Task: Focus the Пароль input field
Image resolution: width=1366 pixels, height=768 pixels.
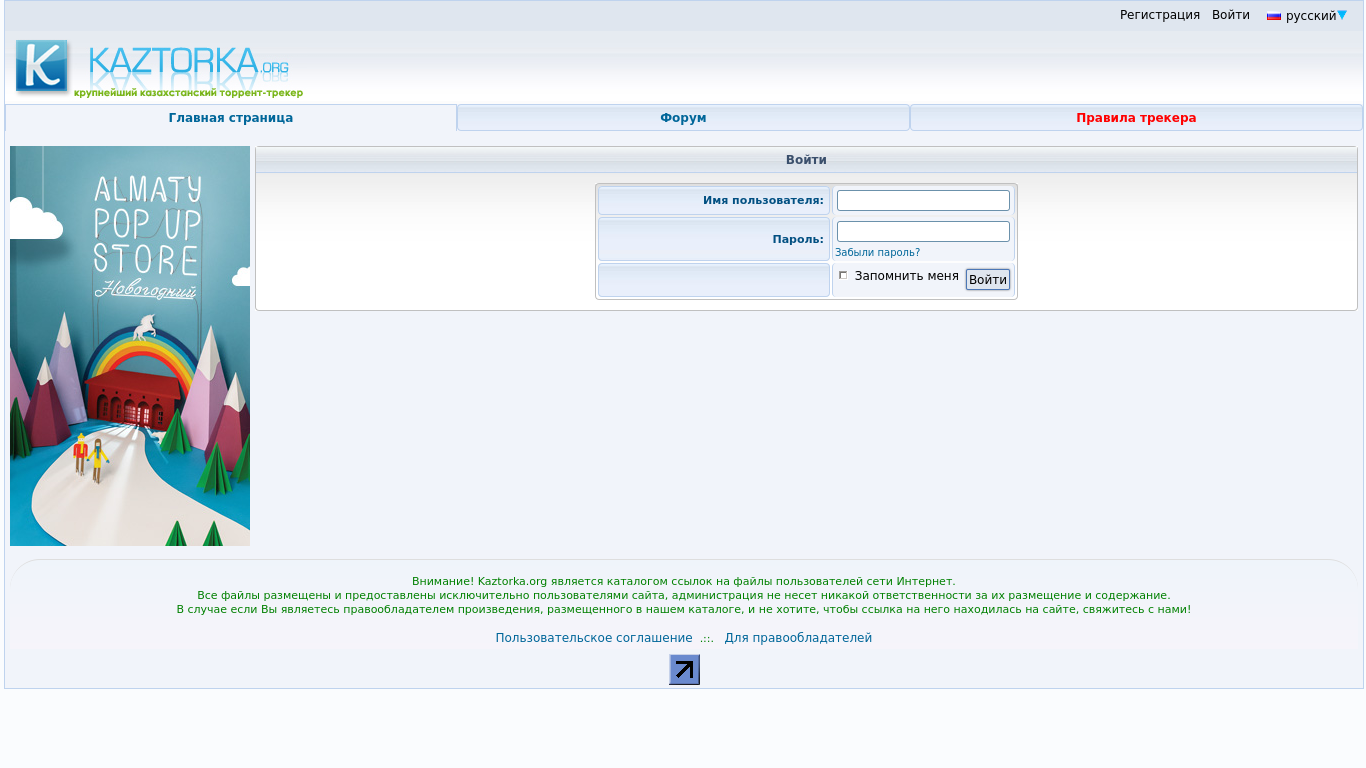Action: [923, 232]
